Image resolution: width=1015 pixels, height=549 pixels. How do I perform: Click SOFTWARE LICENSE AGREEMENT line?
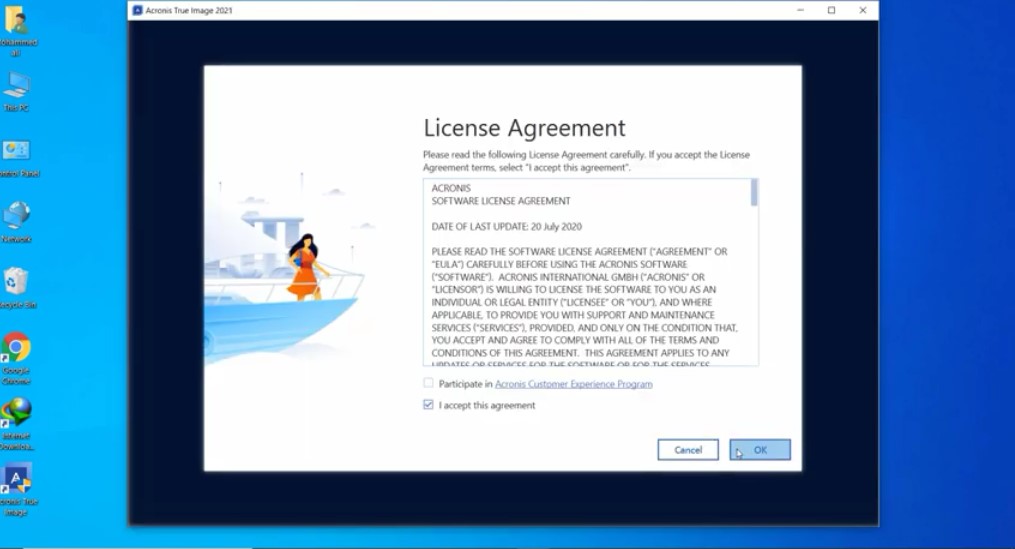[x=501, y=201]
